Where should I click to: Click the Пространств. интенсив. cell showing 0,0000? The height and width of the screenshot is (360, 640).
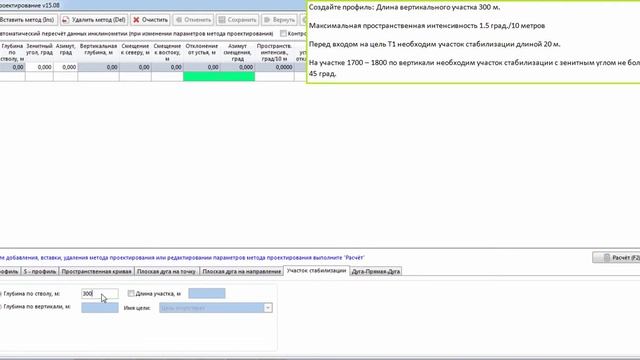tap(274, 67)
